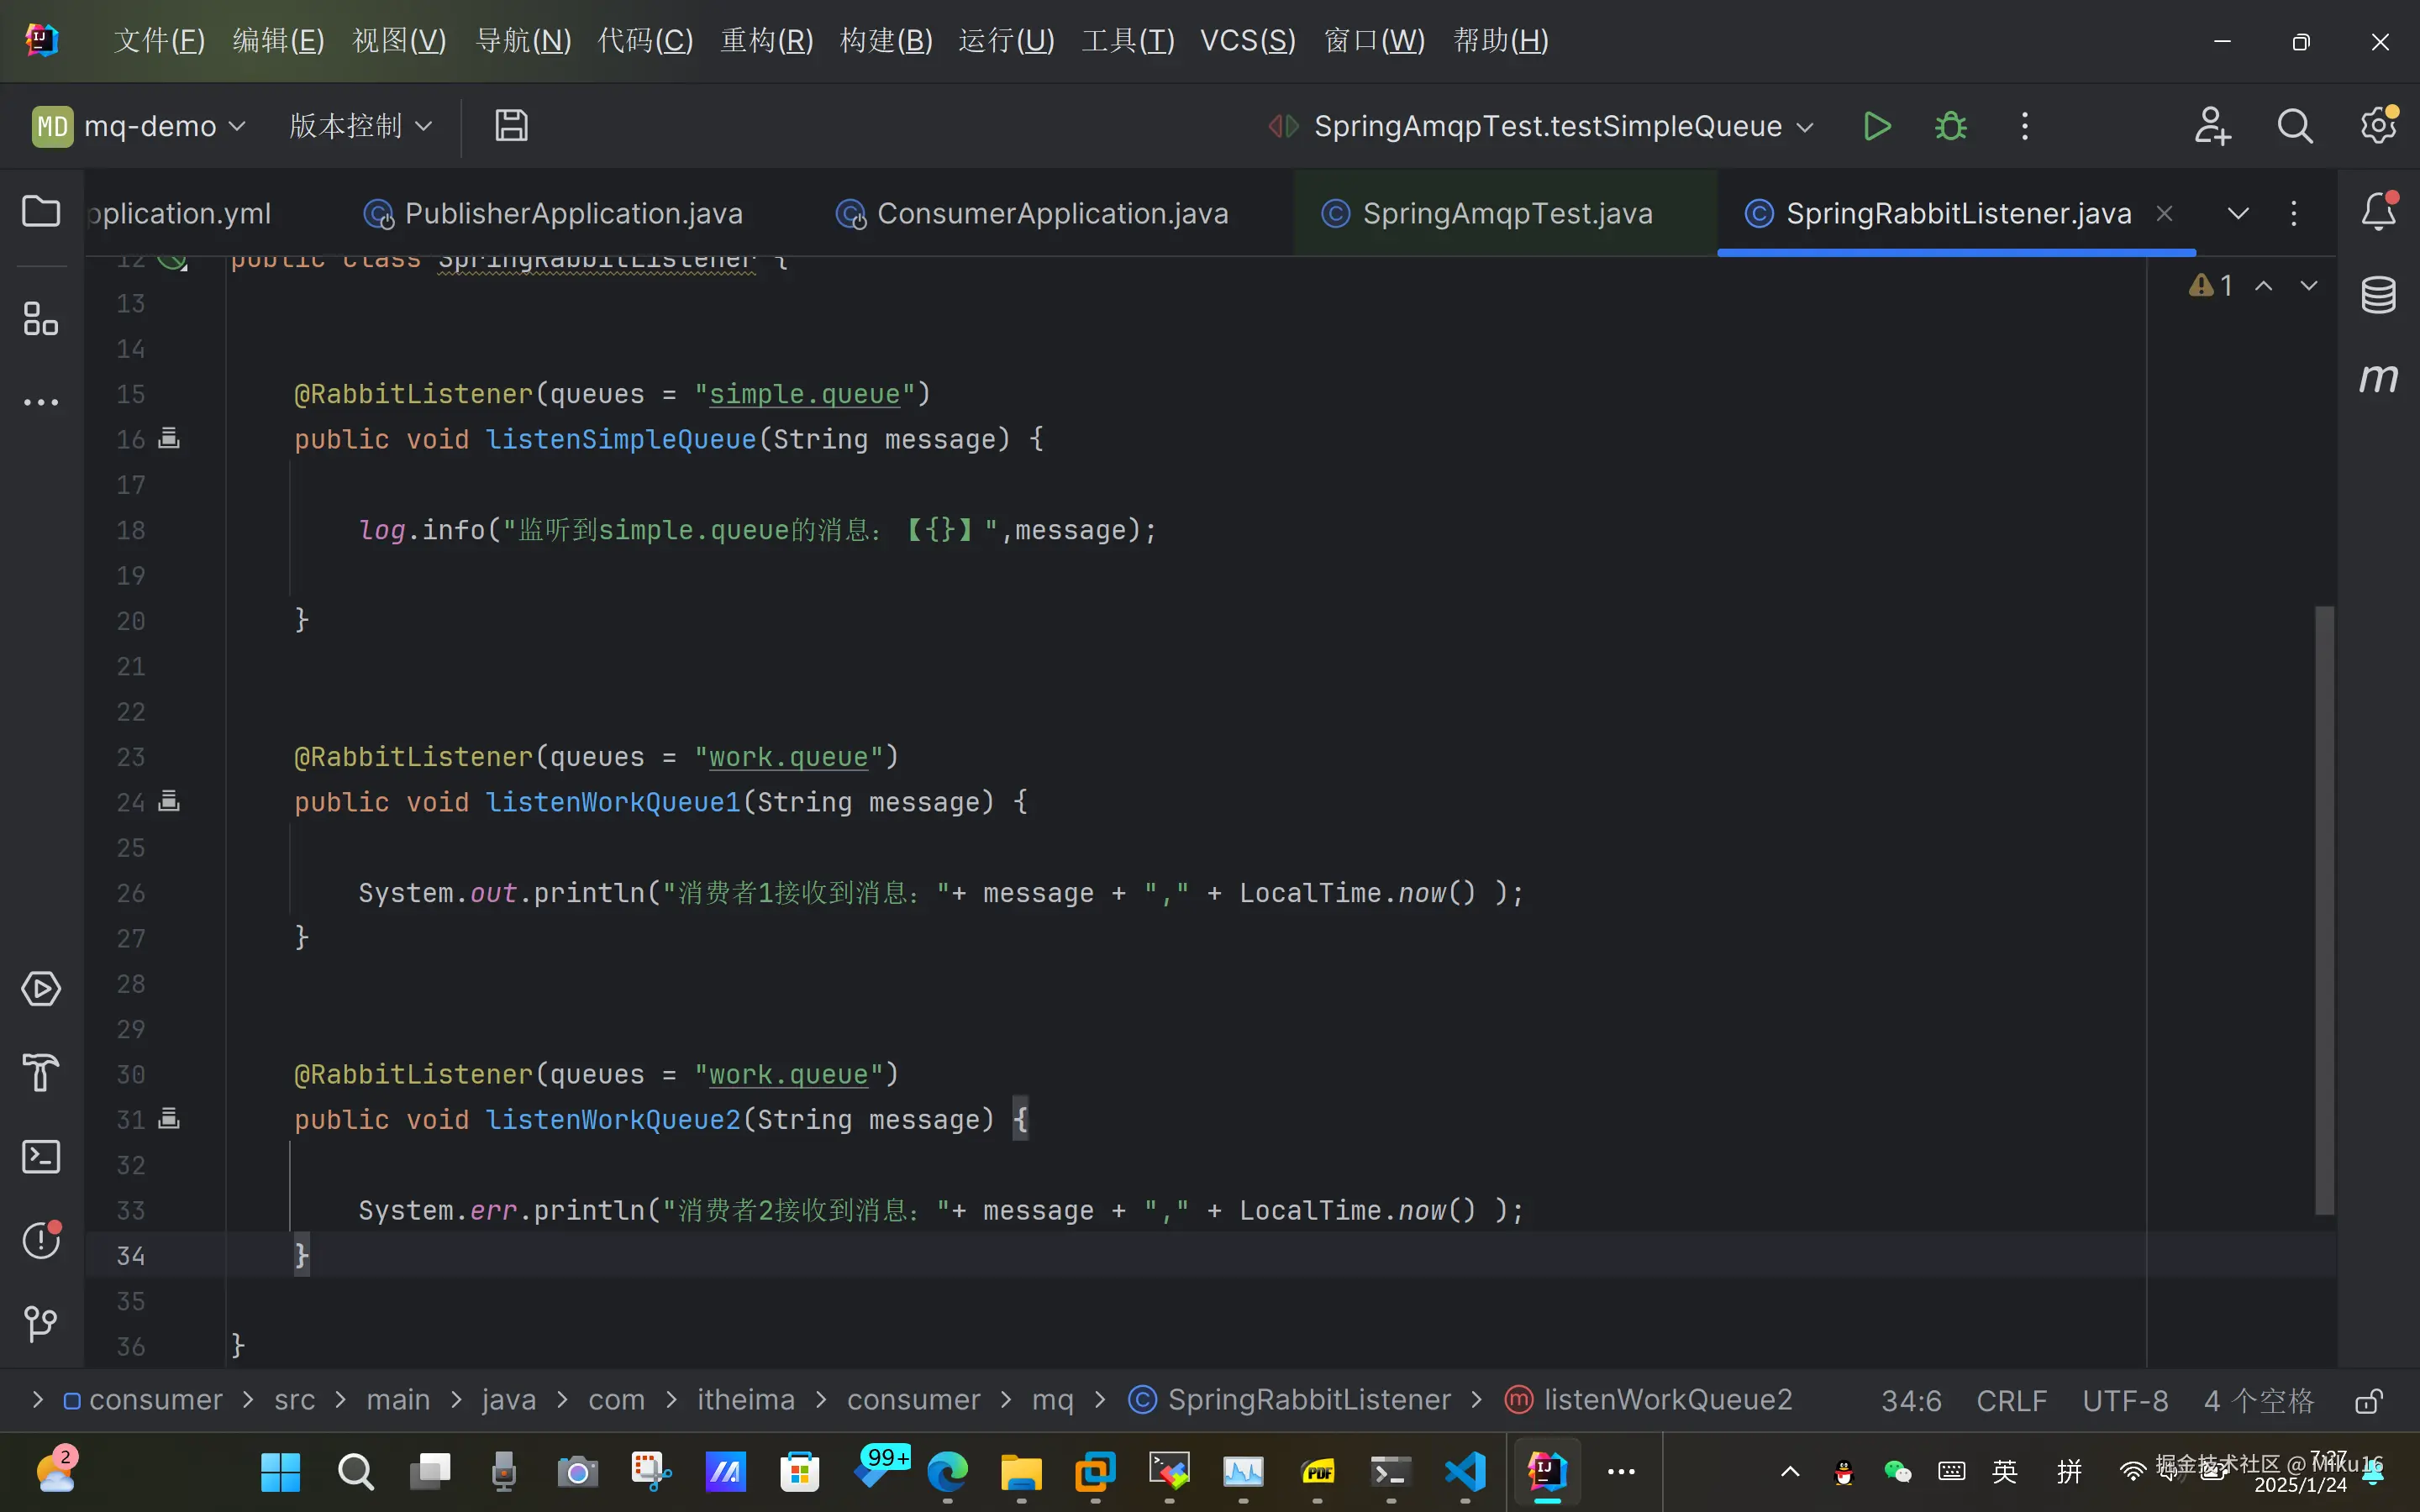Viewport: 2420px width, 1512px height.
Task: Open the Maven tool window
Action: pyautogui.click(x=2378, y=378)
